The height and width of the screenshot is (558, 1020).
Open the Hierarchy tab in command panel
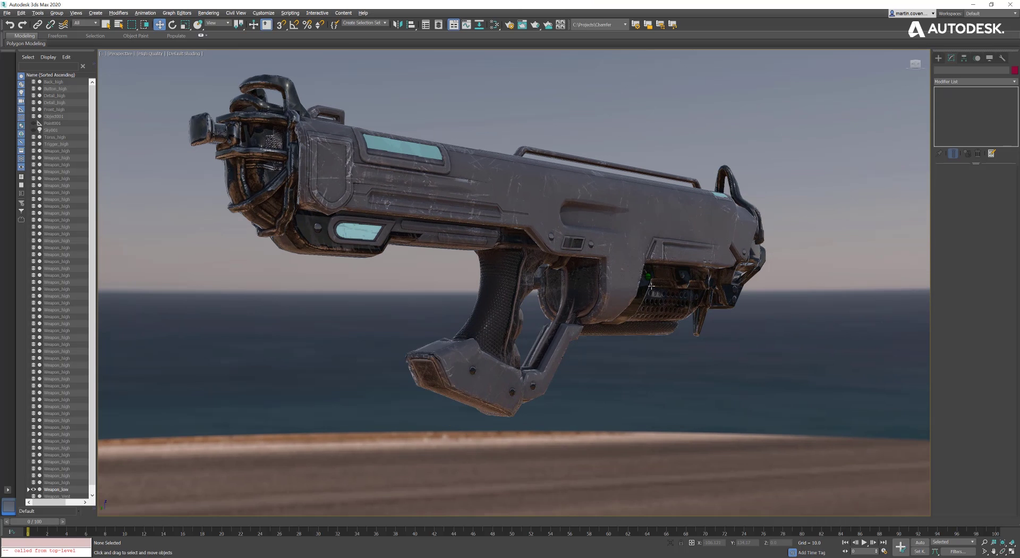coord(964,58)
